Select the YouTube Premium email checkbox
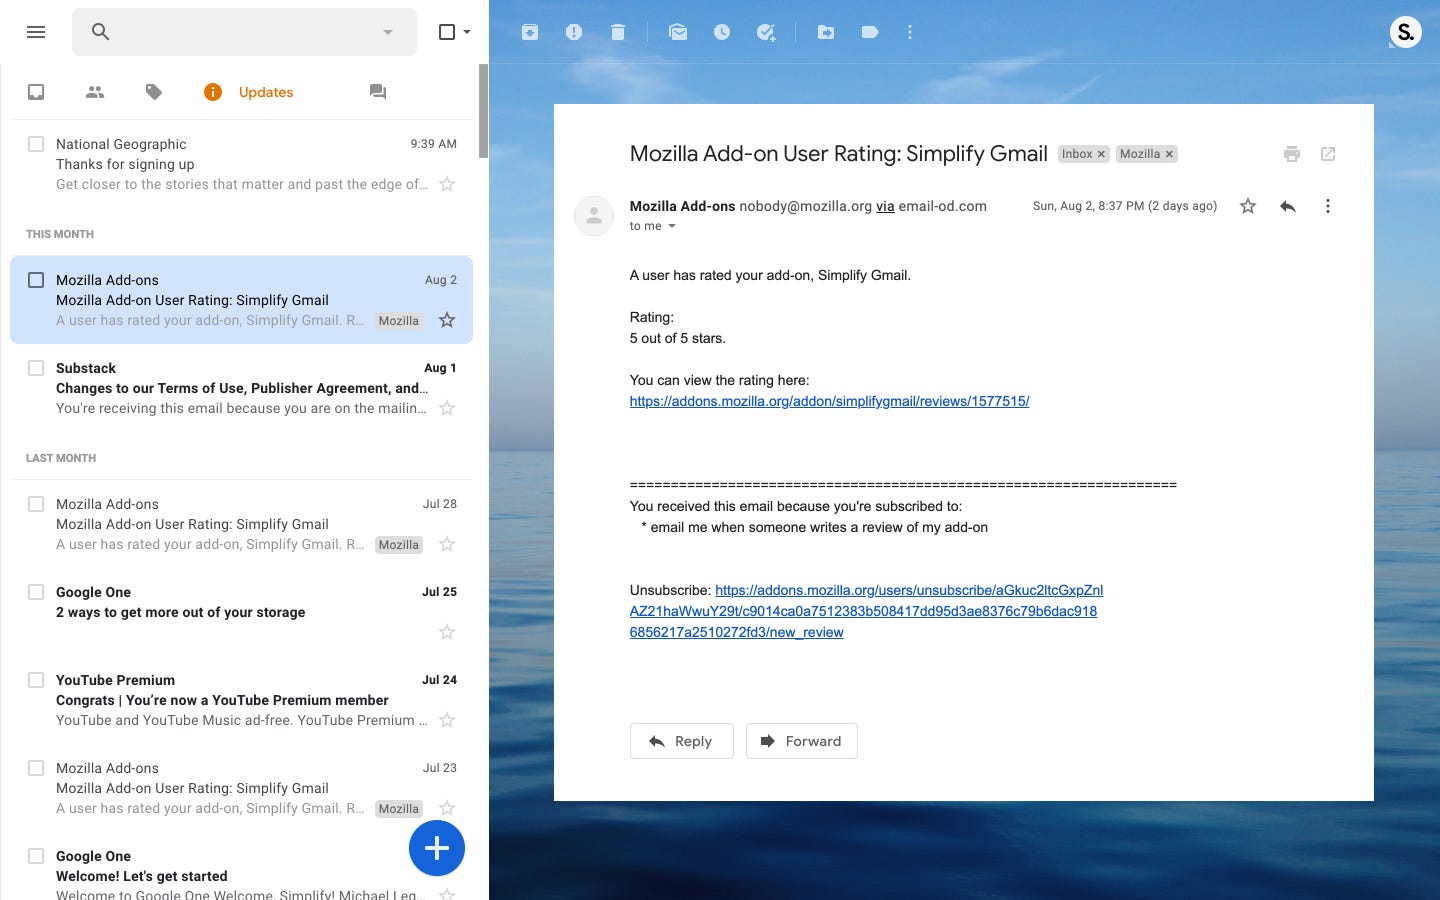The width and height of the screenshot is (1440, 900). tap(36, 680)
